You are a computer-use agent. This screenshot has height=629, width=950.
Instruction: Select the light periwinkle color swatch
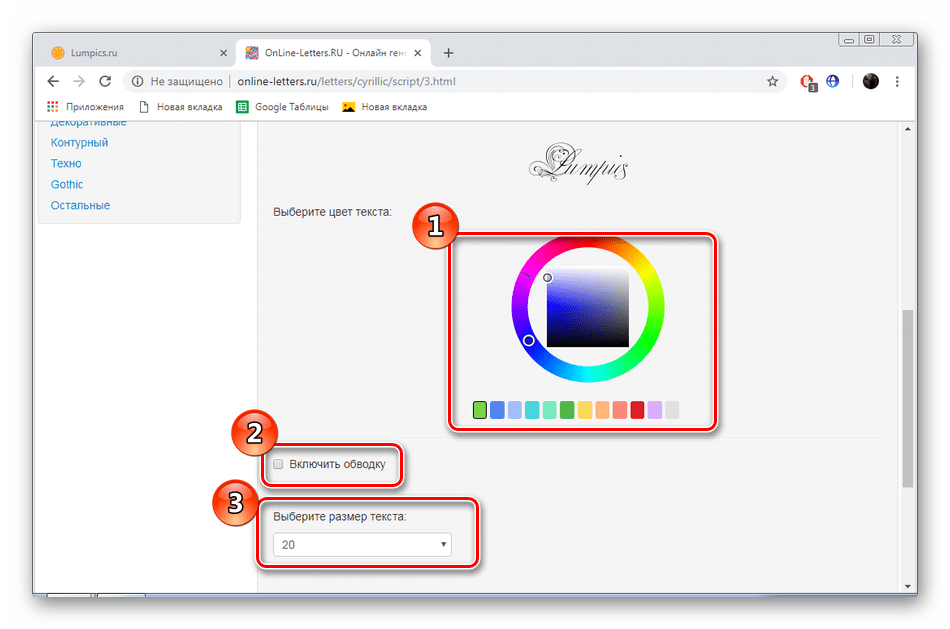tap(515, 410)
